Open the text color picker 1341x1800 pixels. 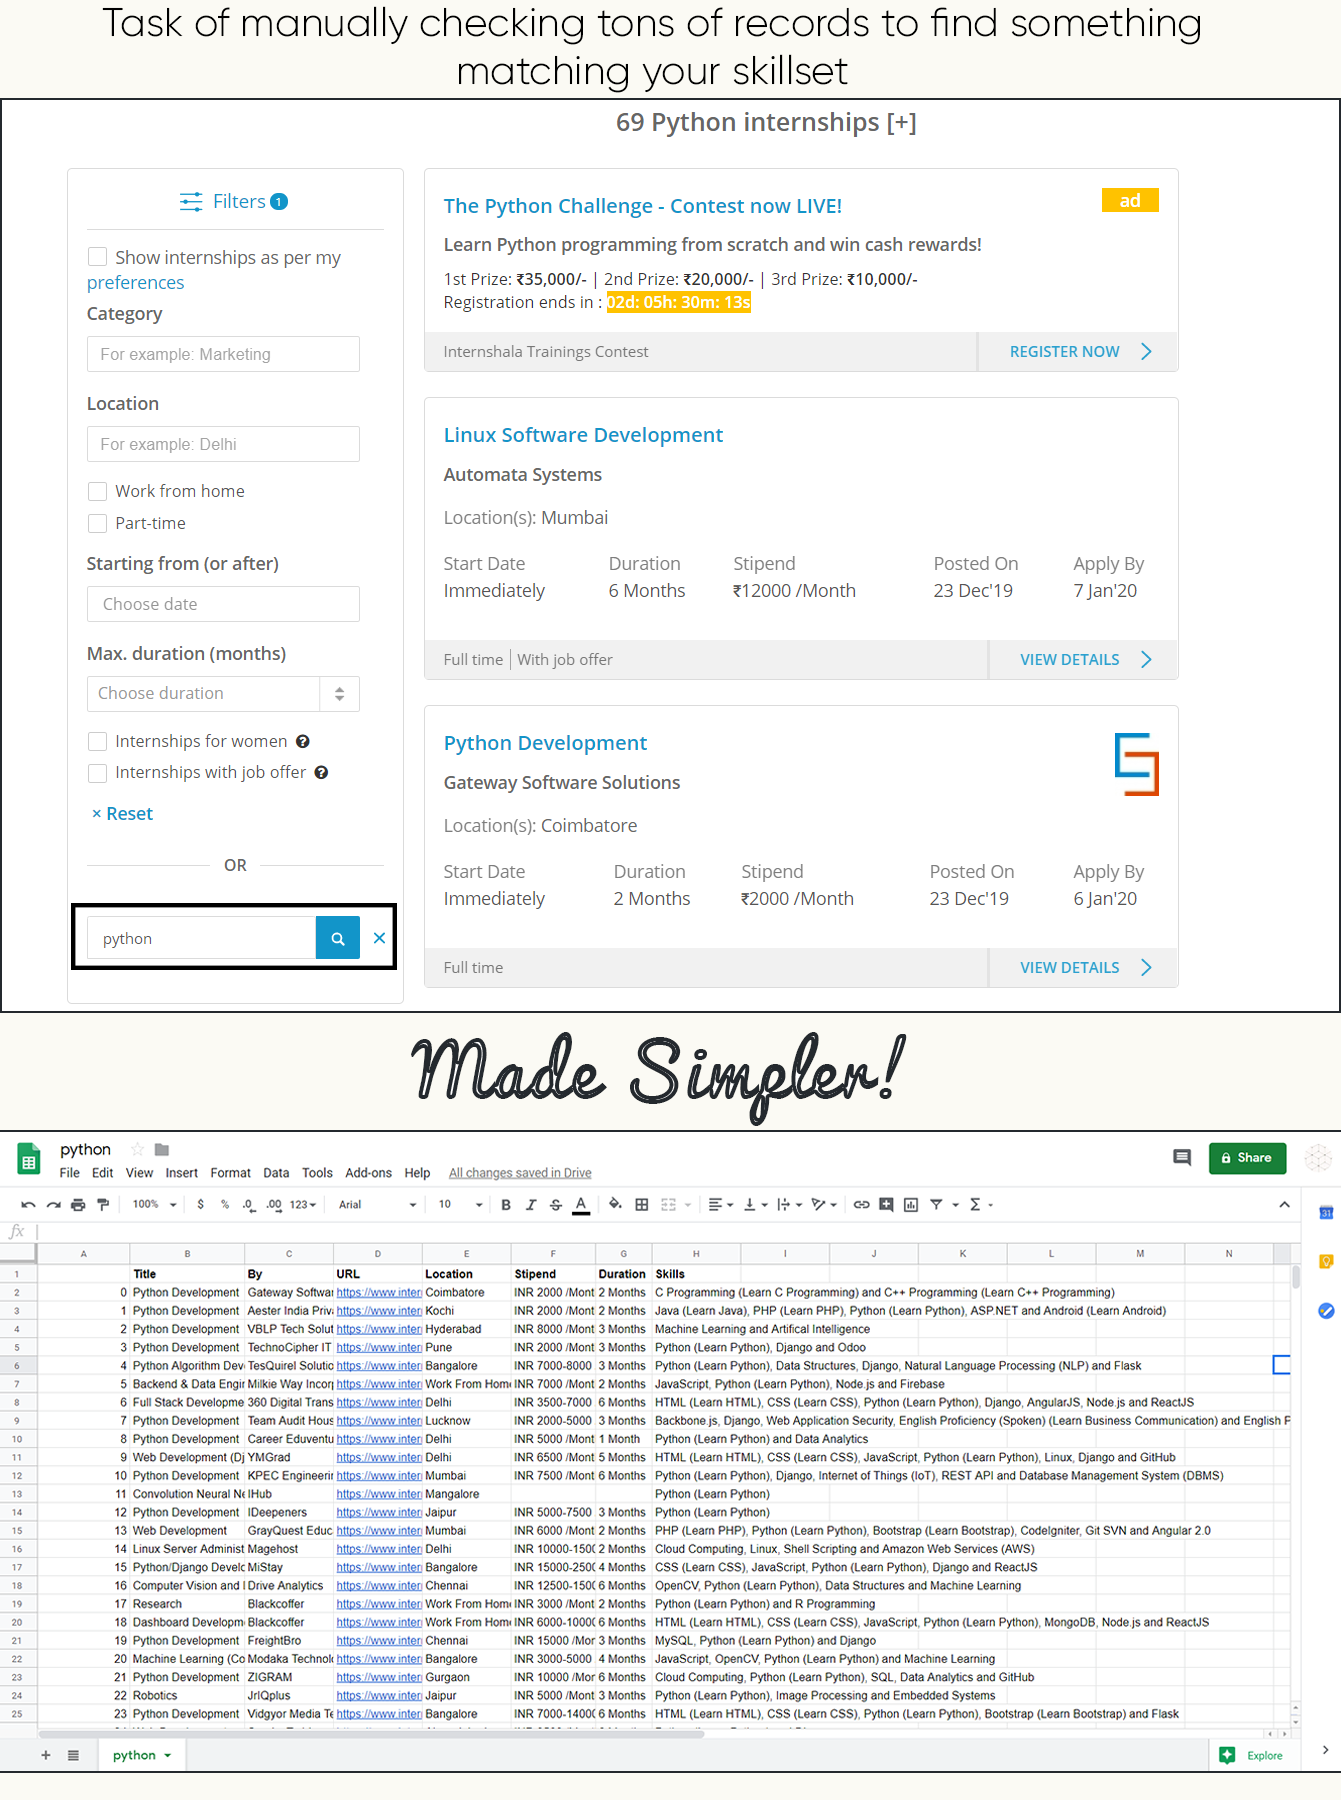click(581, 1205)
